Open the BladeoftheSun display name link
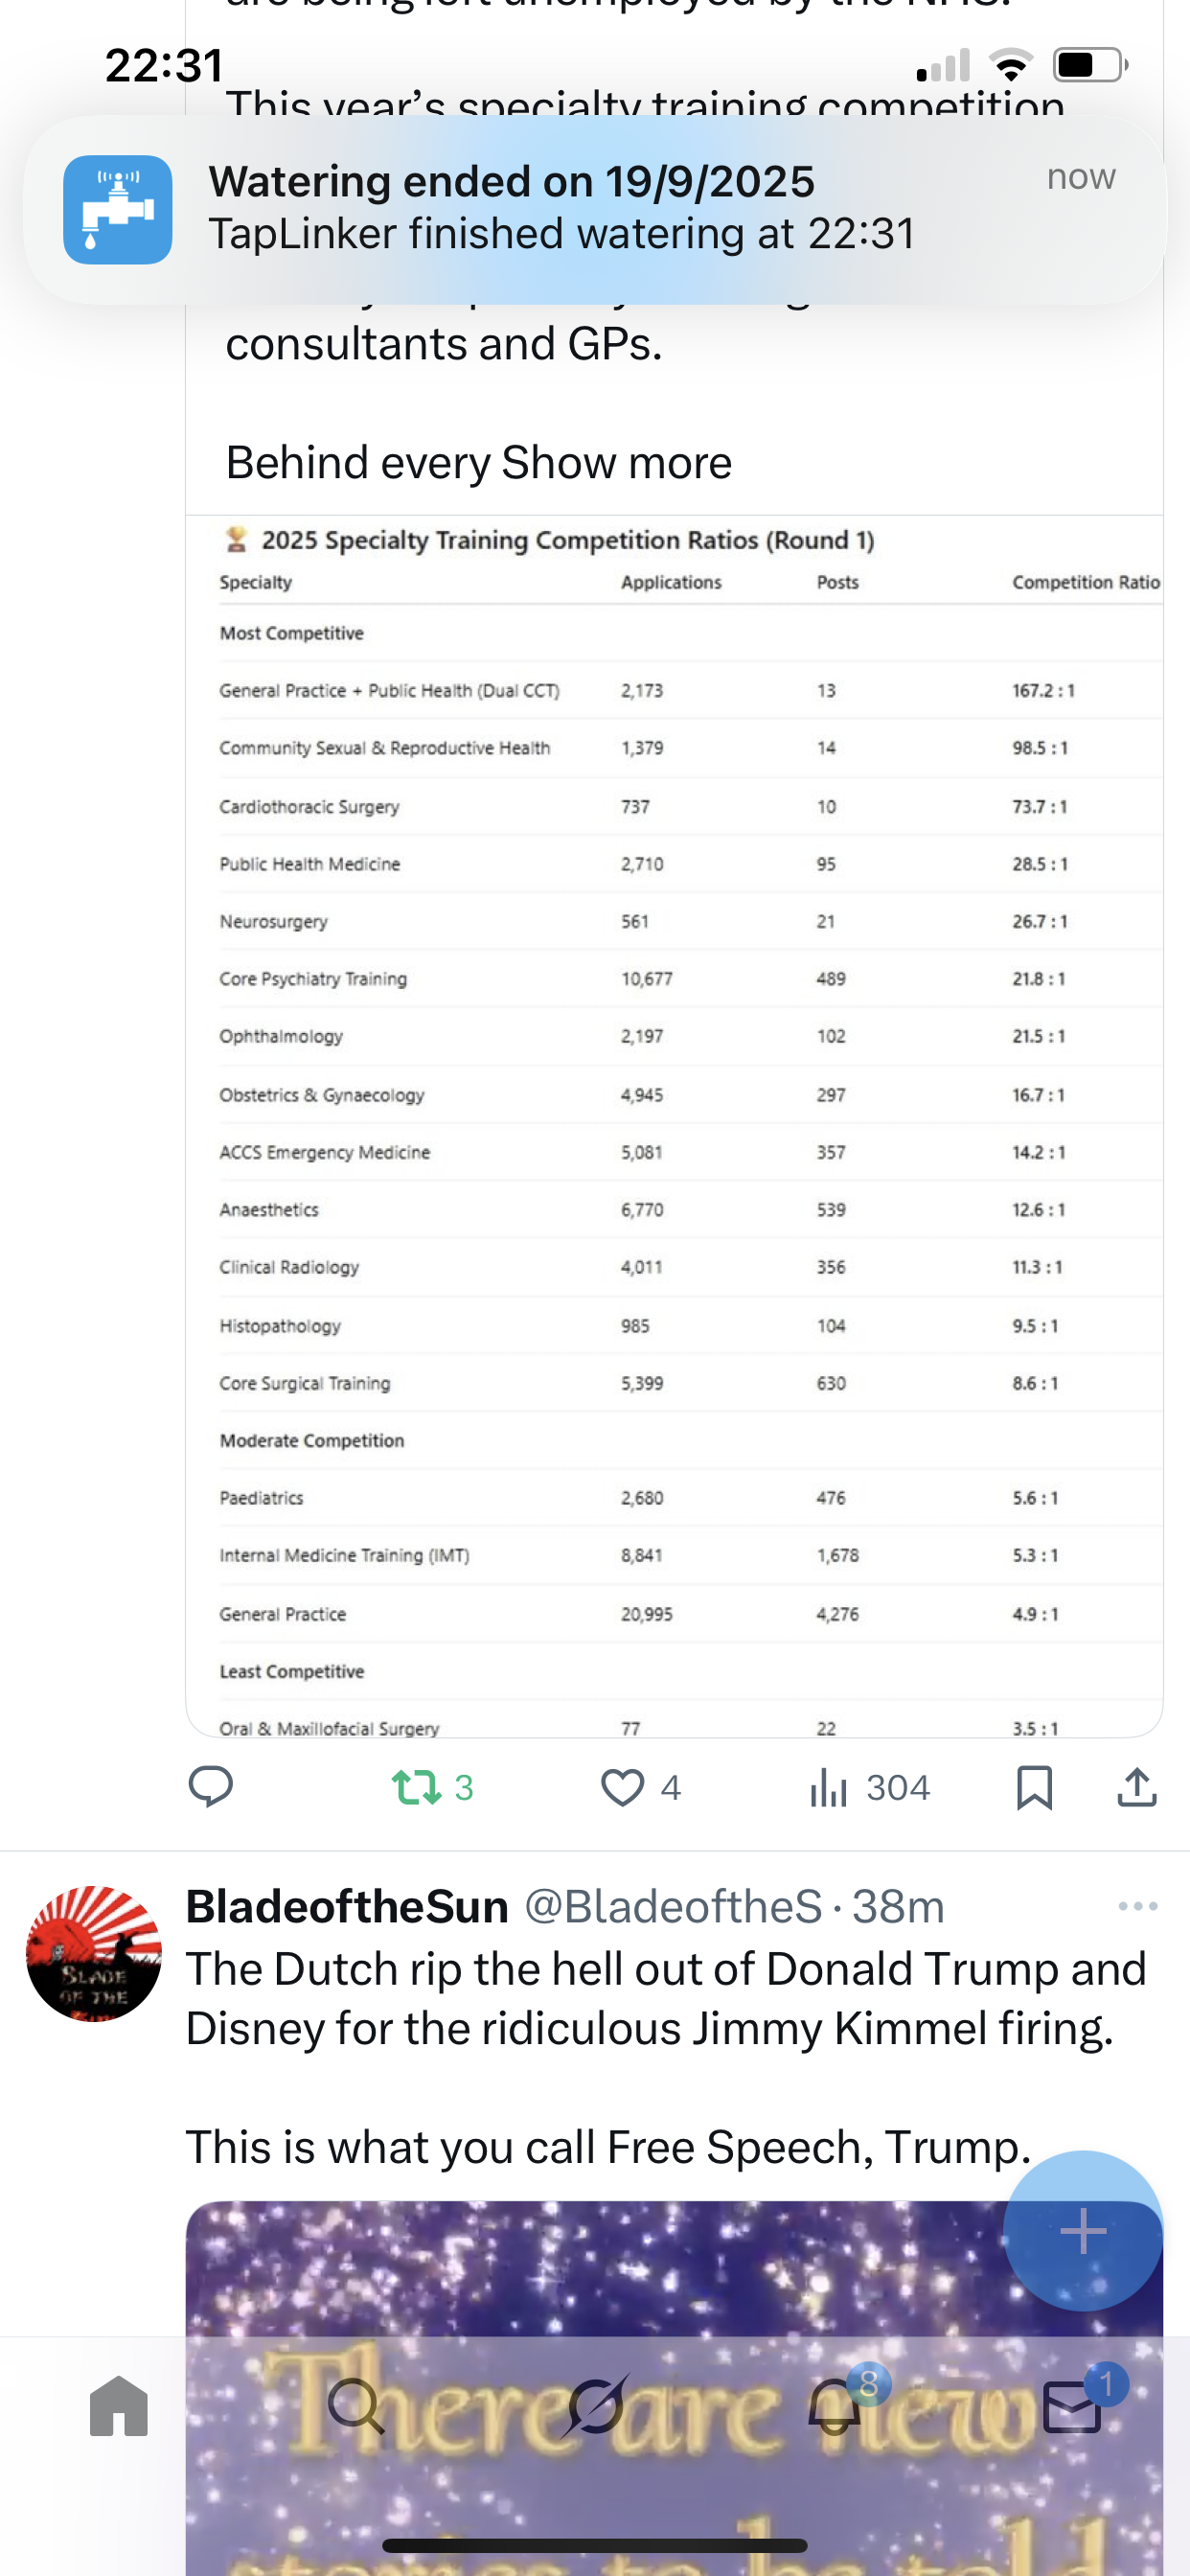 pos(347,1907)
